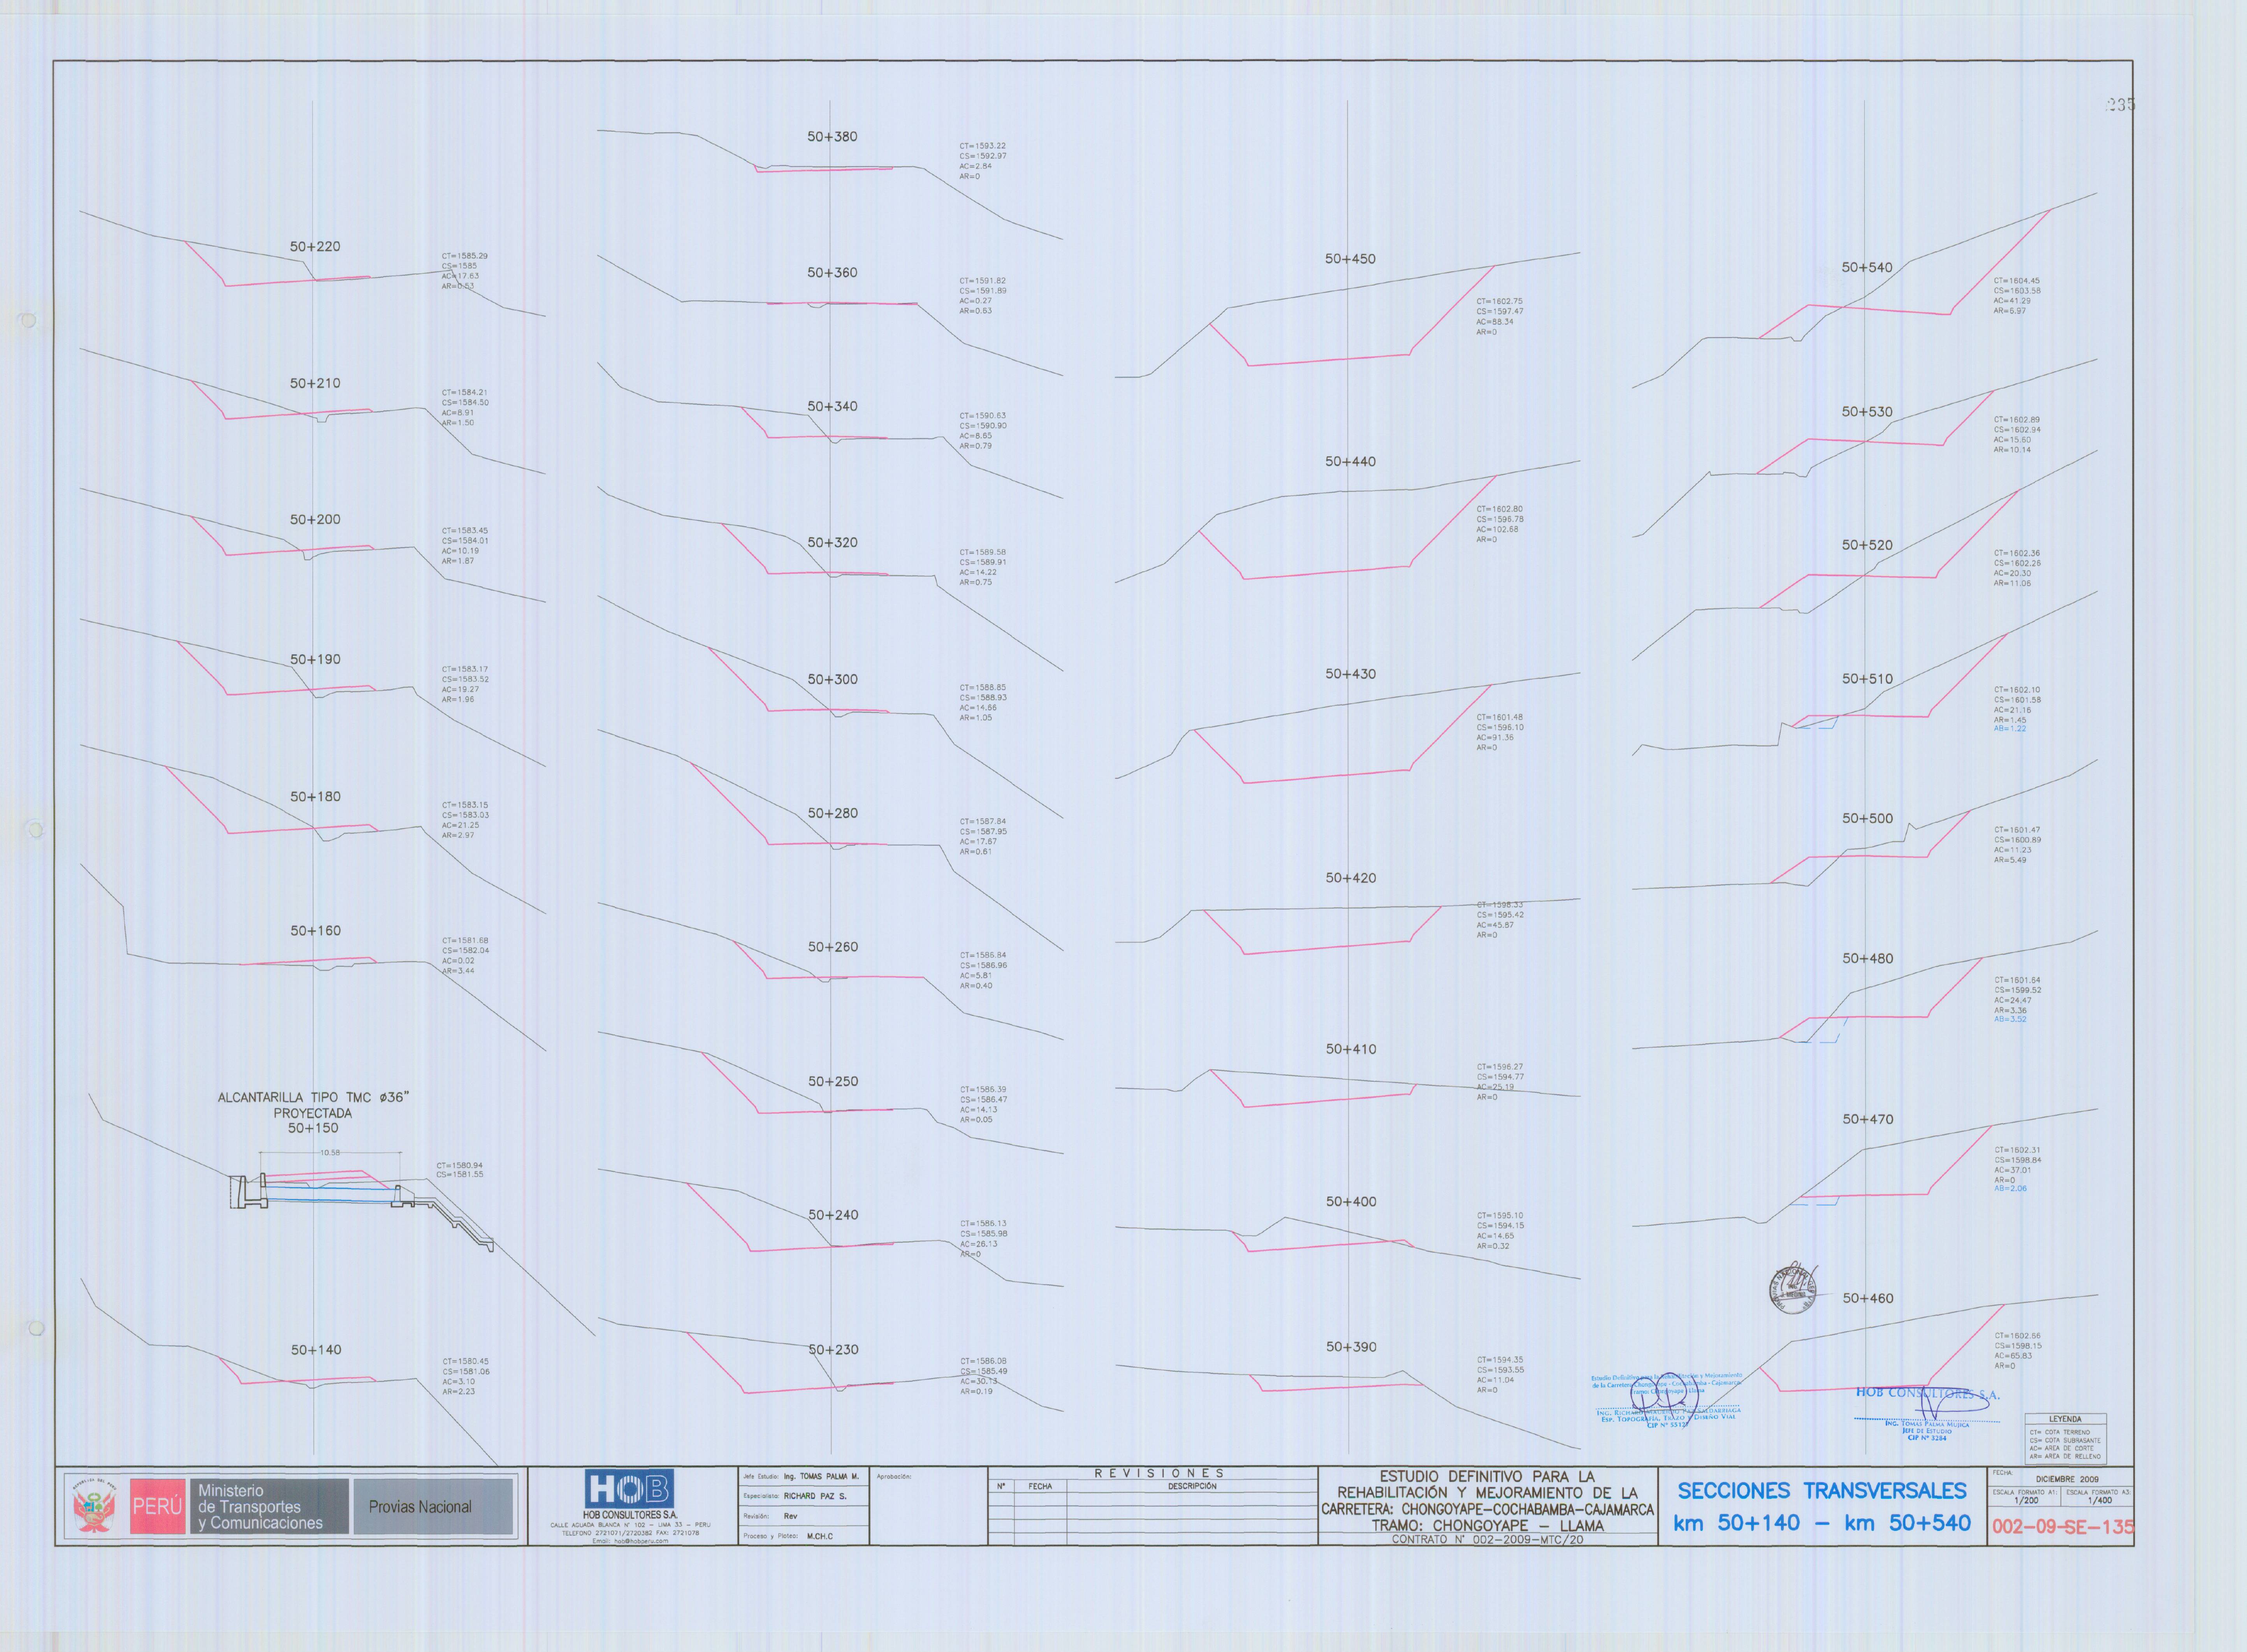Viewport: 2247px width, 1652px height.
Task: Click section label '50+400'
Action: pyautogui.click(x=1351, y=1201)
